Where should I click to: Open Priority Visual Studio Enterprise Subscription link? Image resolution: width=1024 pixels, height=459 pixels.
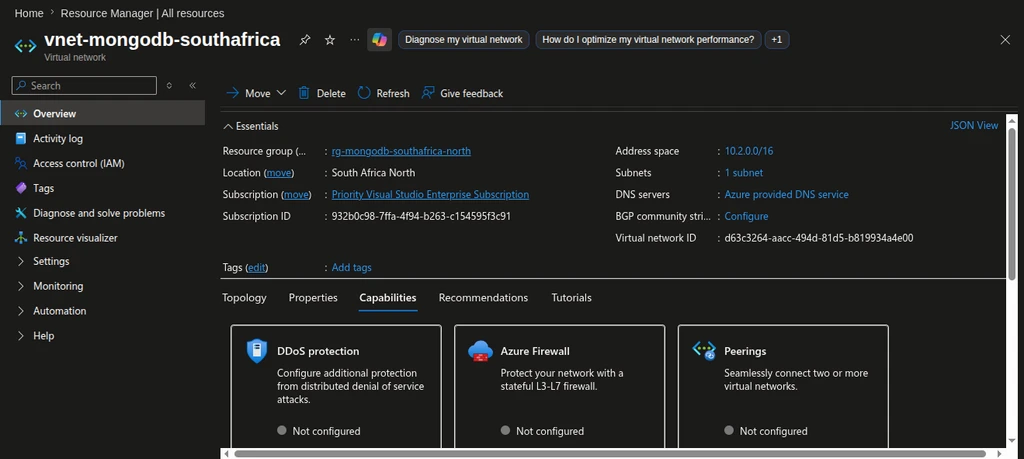point(430,195)
